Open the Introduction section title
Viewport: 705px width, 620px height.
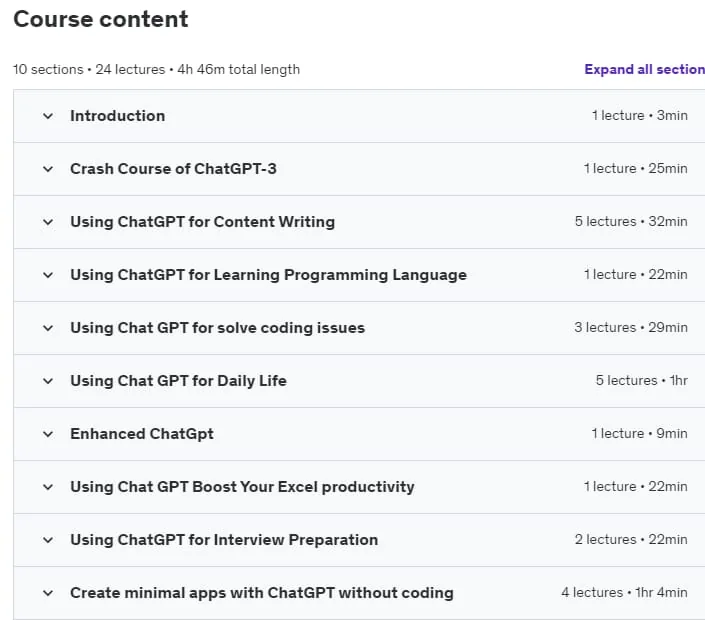point(118,116)
